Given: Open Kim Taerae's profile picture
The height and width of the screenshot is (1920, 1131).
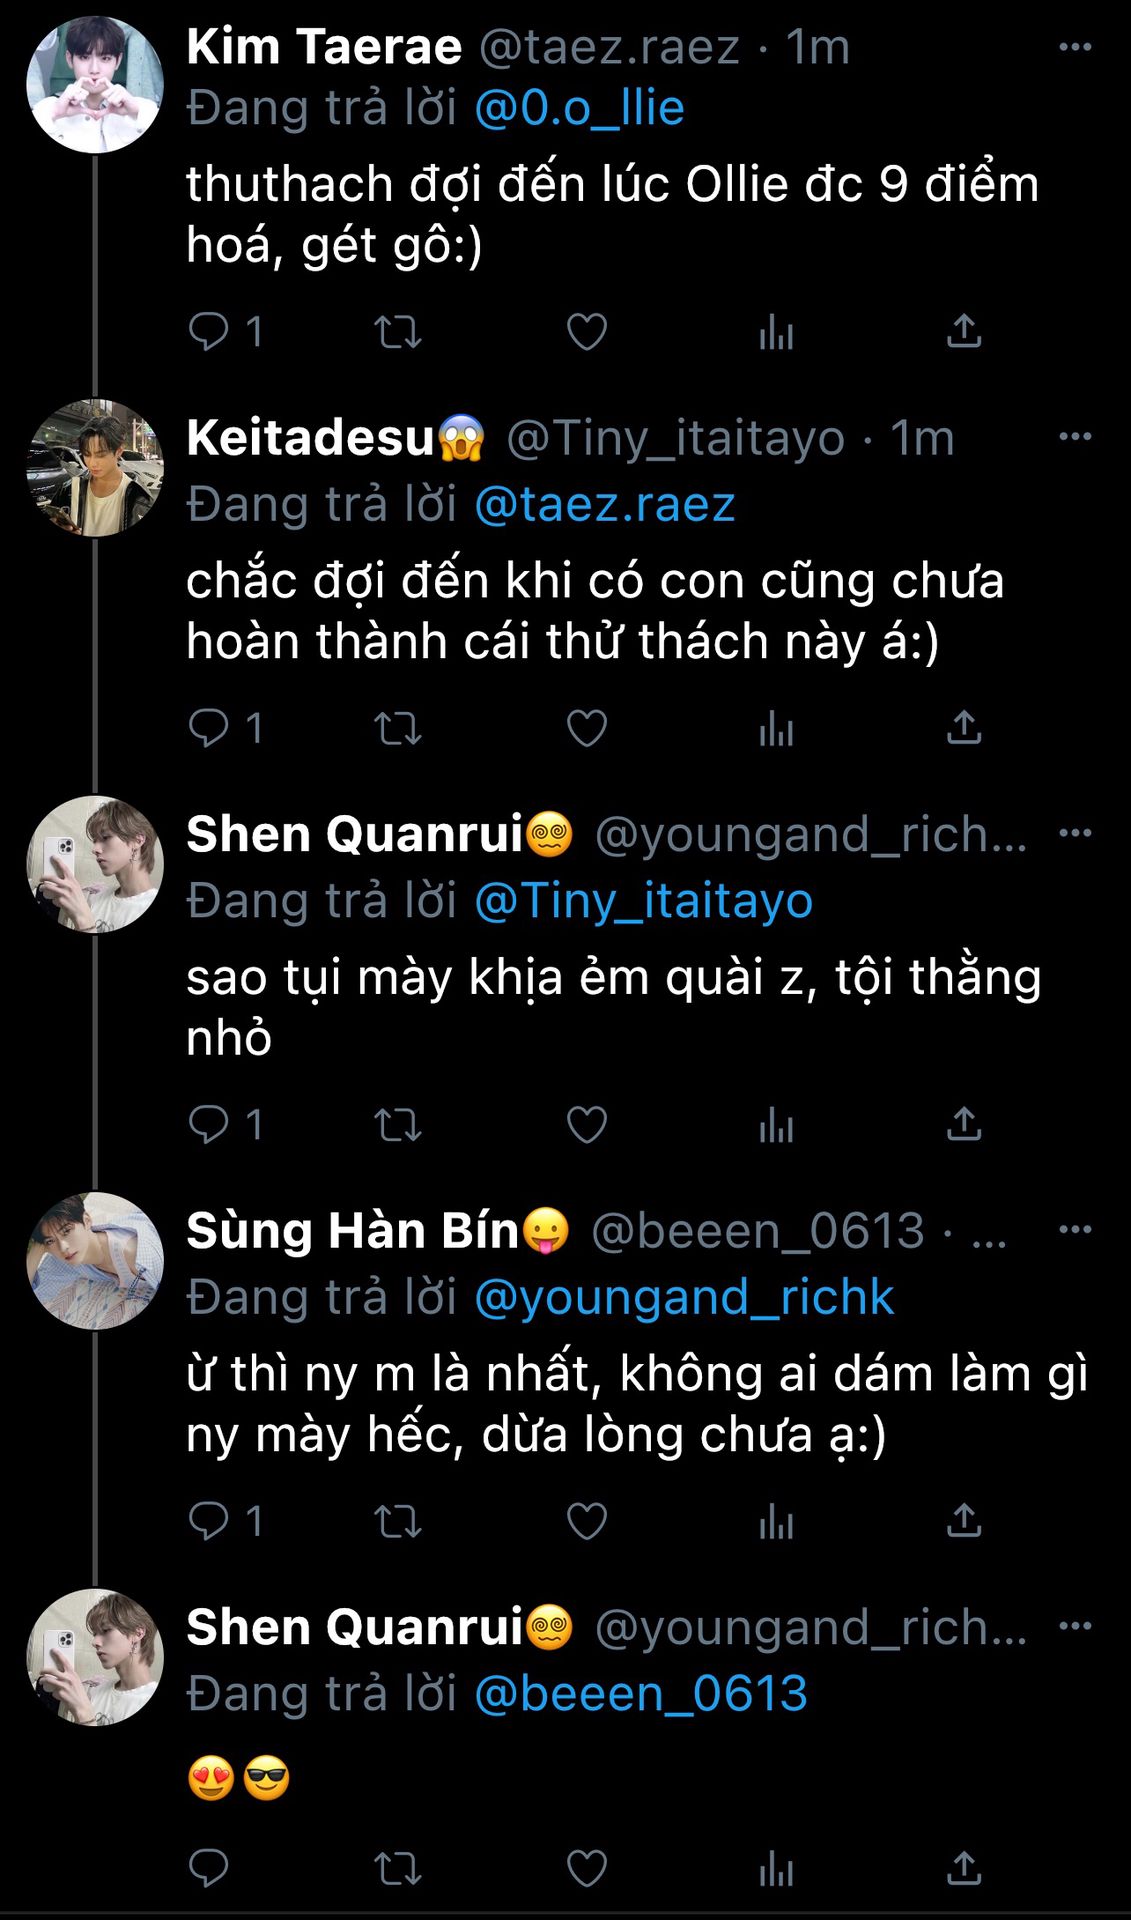Looking at the screenshot, I should (x=95, y=84).
